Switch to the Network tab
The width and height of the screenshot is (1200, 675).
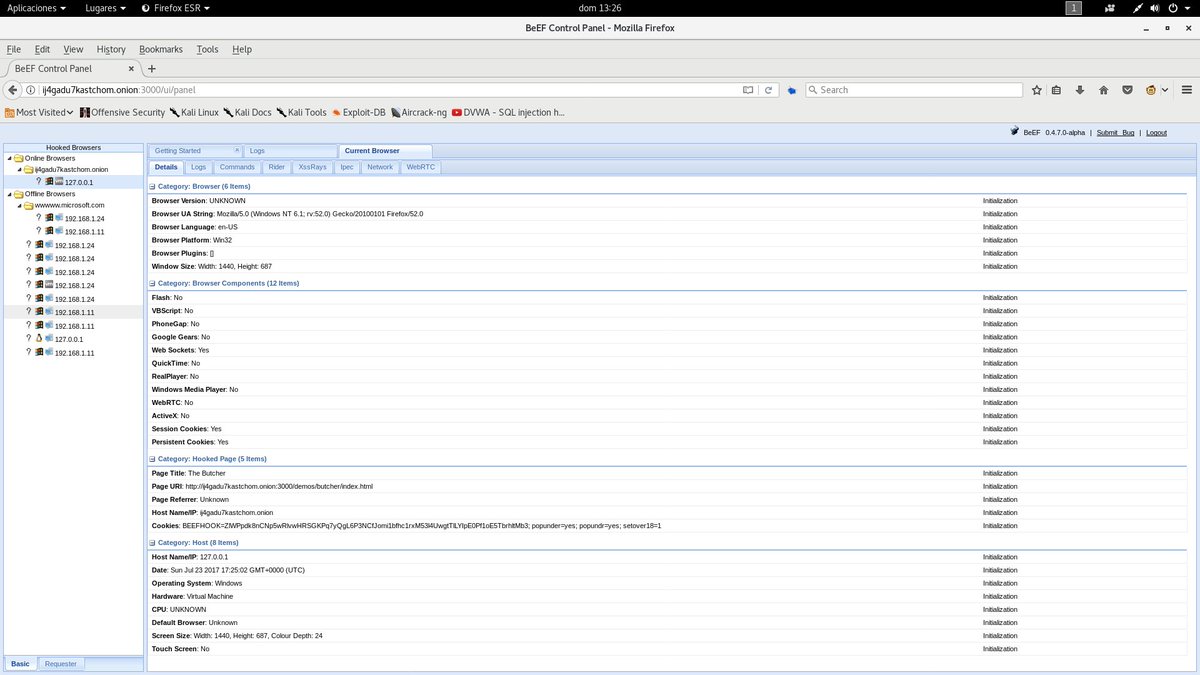click(x=380, y=167)
